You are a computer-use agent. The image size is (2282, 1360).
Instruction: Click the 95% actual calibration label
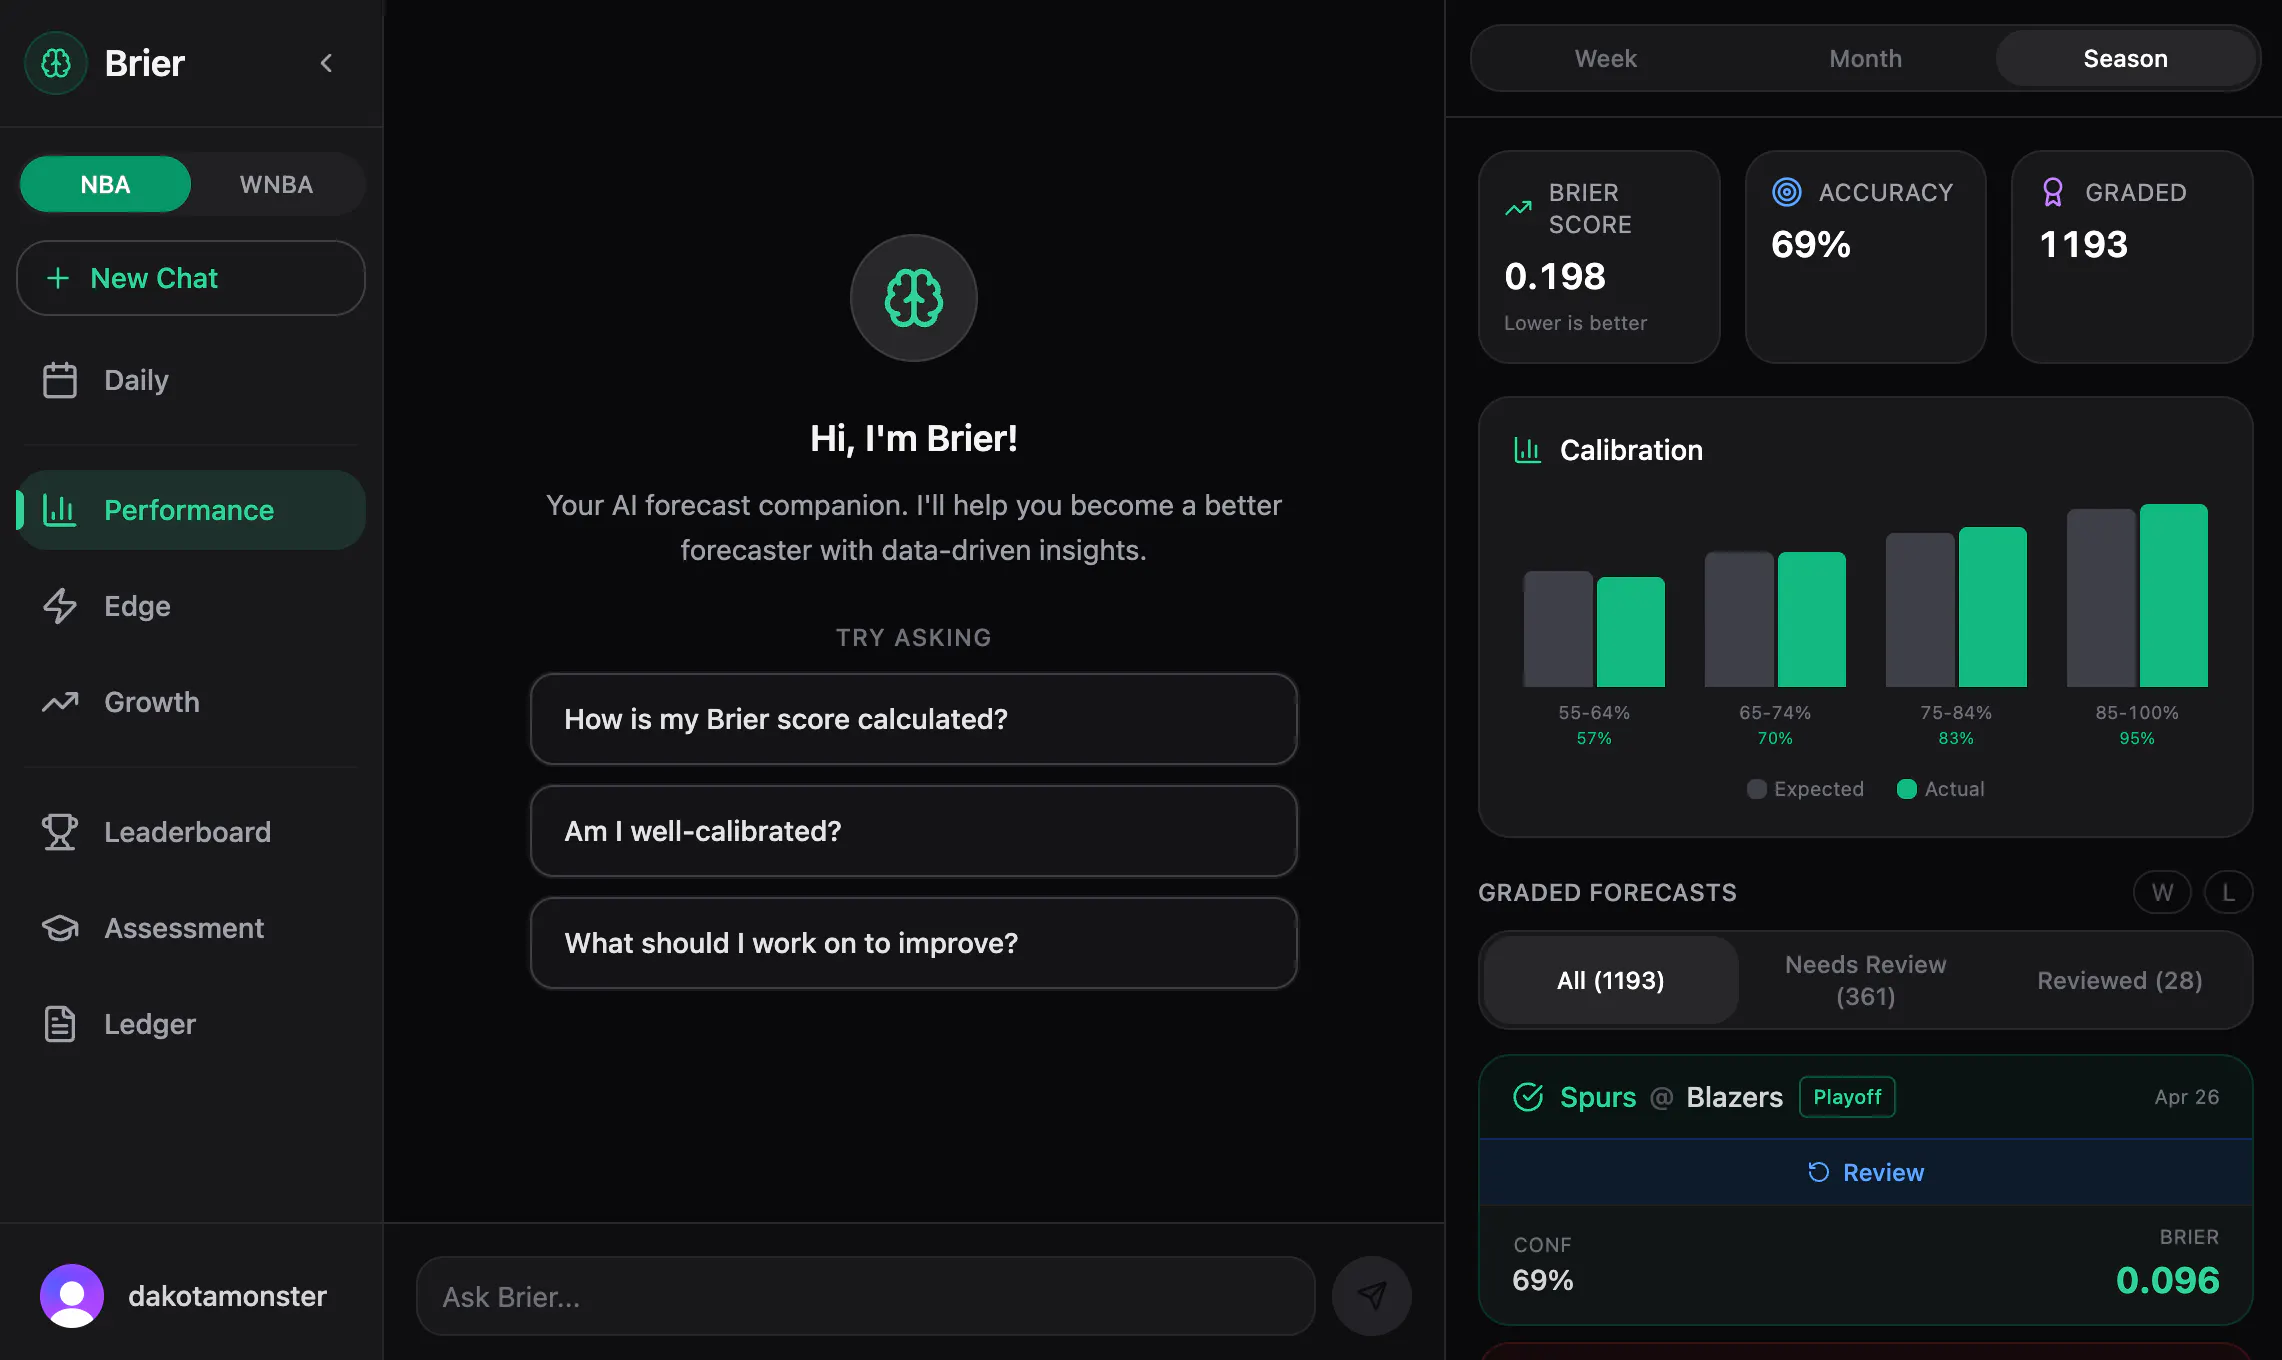coord(2137,738)
